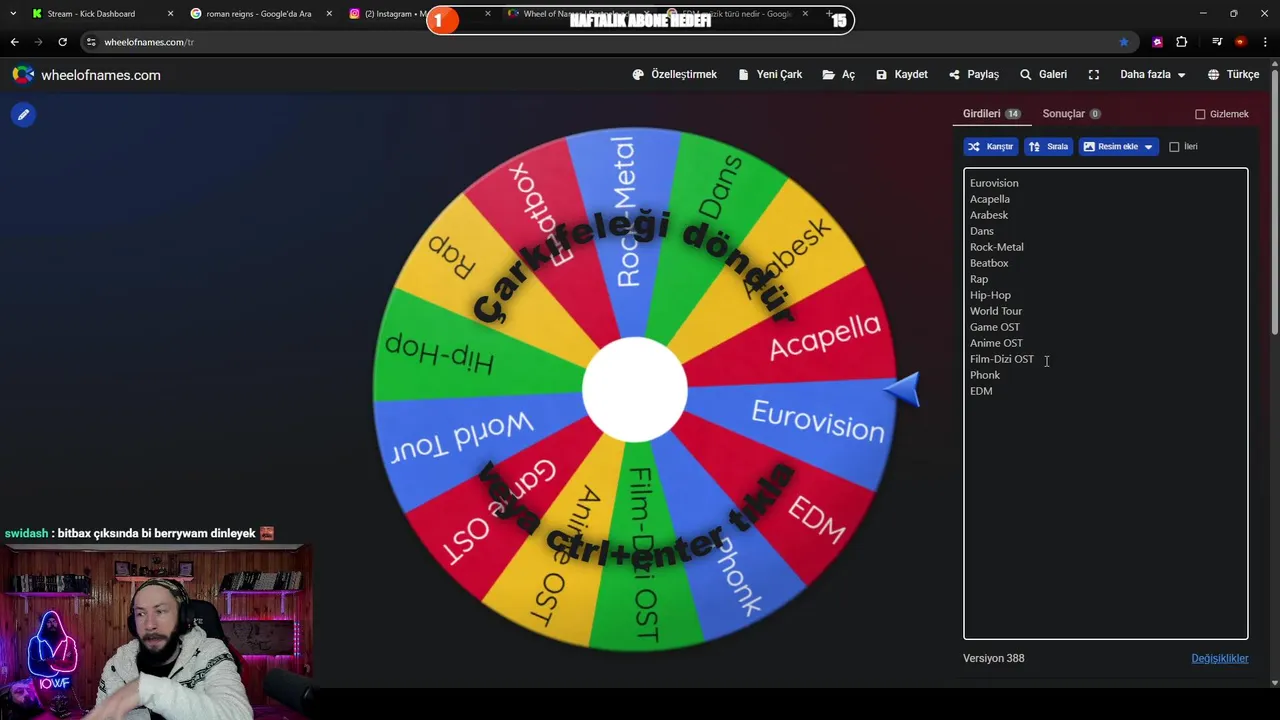Image resolution: width=1280 pixels, height=720 pixels.
Task: Switch to the Sonuçlar results tab
Action: point(1071,114)
